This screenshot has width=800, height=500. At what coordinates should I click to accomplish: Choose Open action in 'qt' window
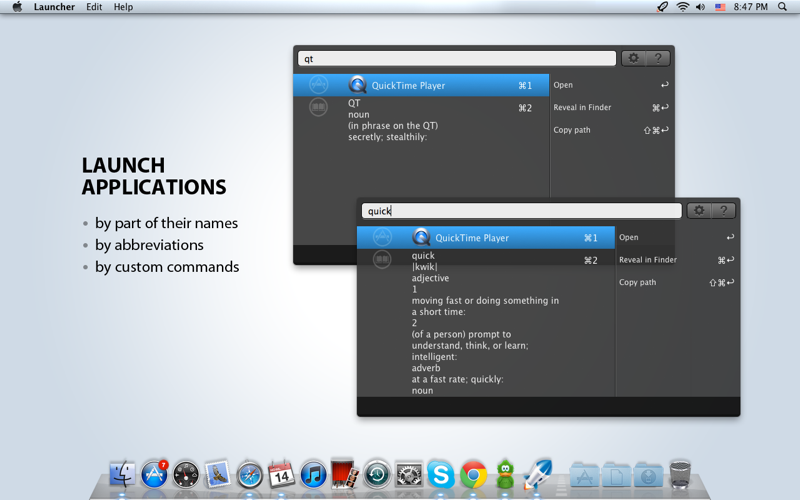pos(611,85)
